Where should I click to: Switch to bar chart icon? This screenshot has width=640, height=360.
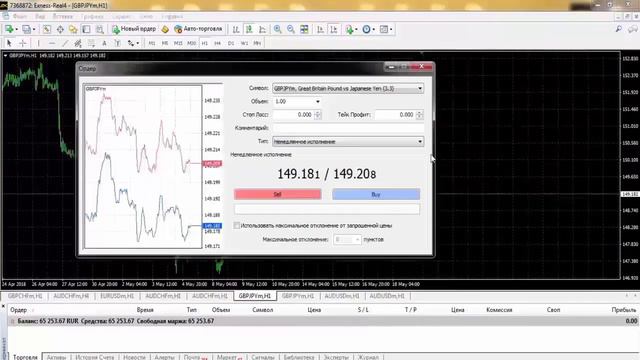pyautogui.click(x=236, y=29)
